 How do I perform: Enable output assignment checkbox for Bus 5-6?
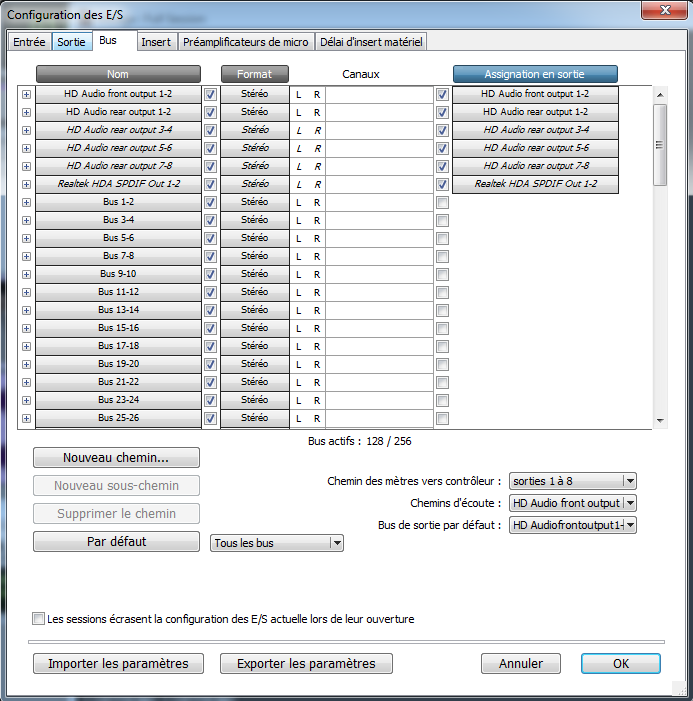click(x=442, y=238)
